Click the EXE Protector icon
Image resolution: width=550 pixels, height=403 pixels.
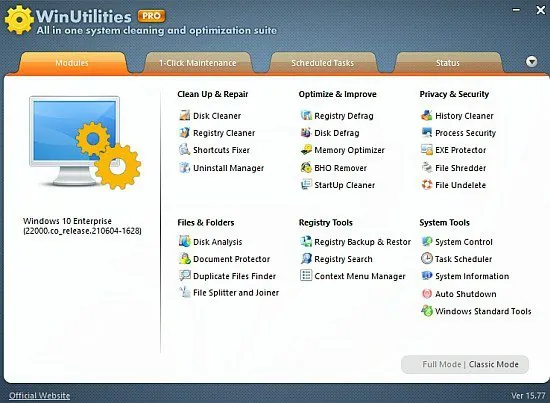coord(427,150)
